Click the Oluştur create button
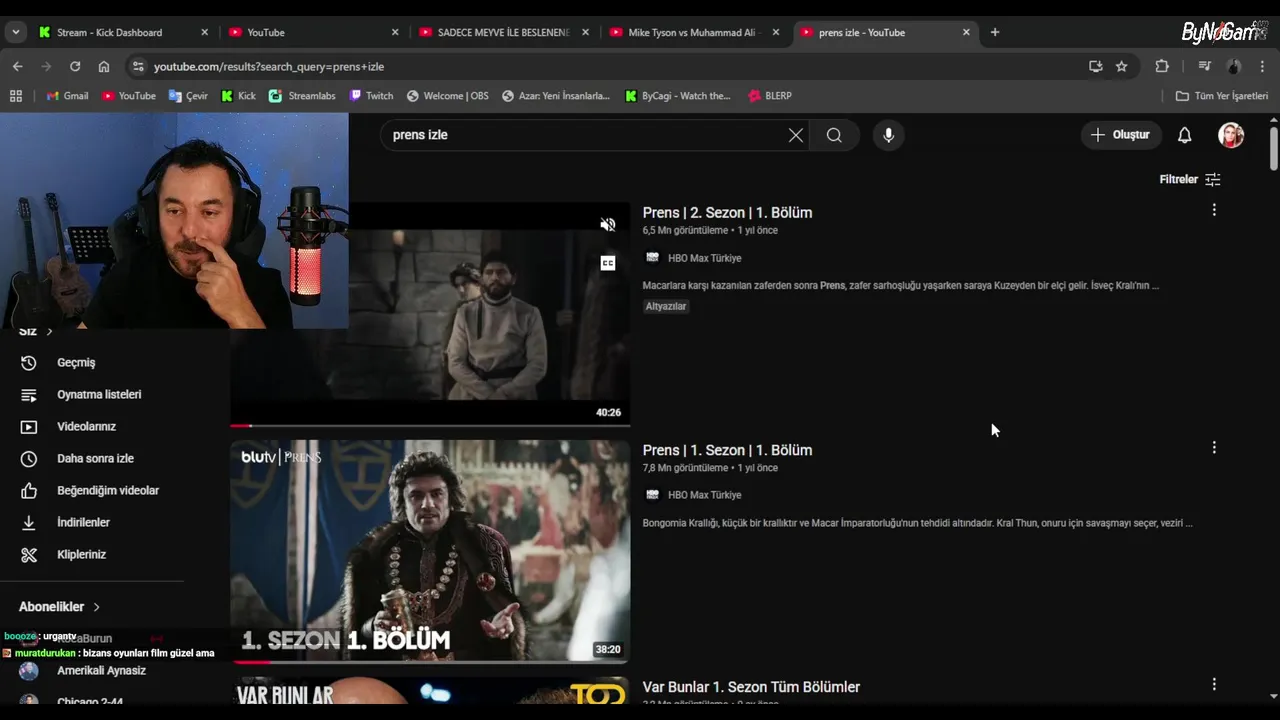This screenshot has width=1280, height=720. point(1120,135)
